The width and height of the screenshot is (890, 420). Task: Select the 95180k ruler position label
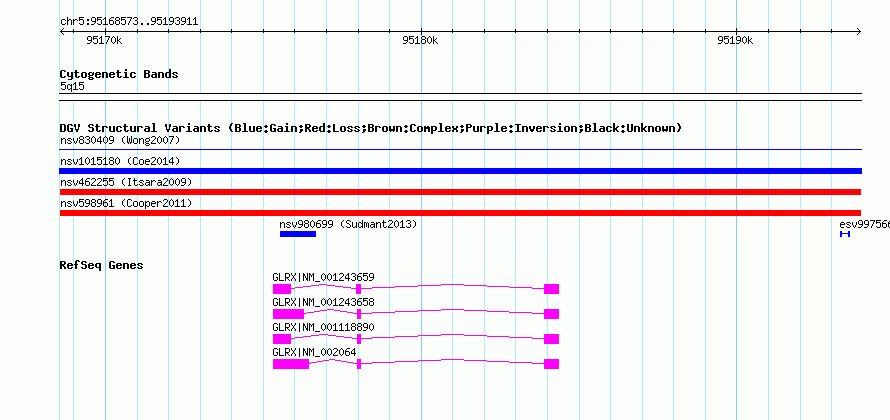point(420,40)
